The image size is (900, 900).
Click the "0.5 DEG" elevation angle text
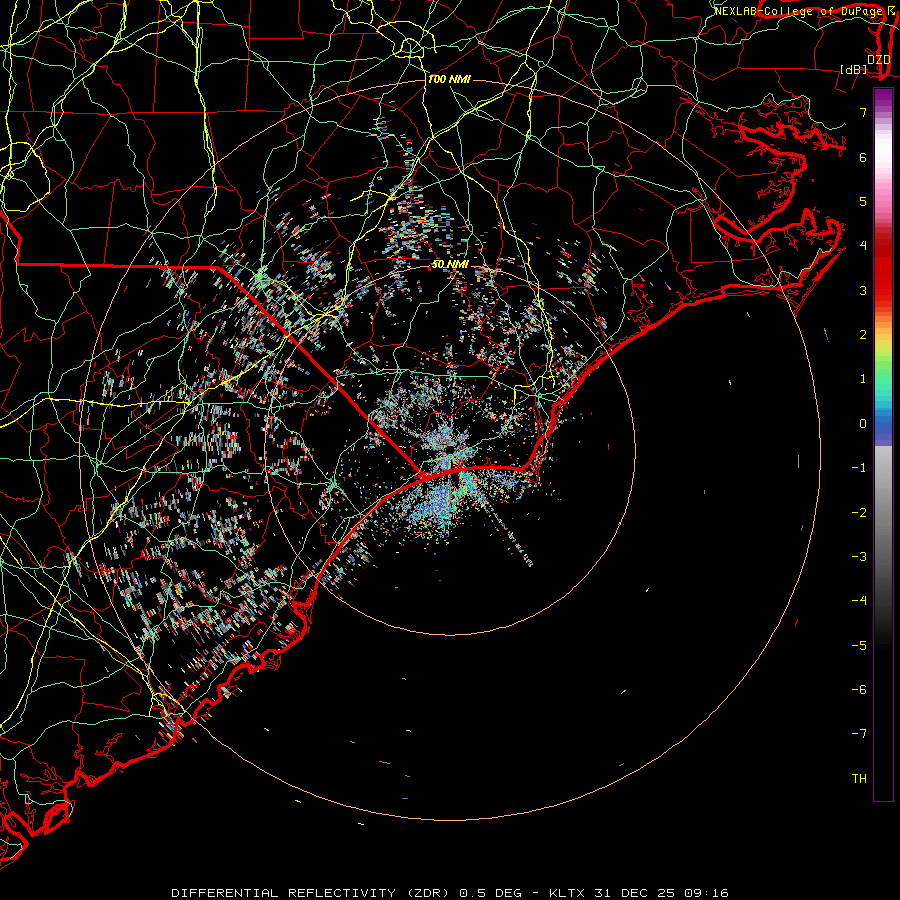tap(491, 893)
